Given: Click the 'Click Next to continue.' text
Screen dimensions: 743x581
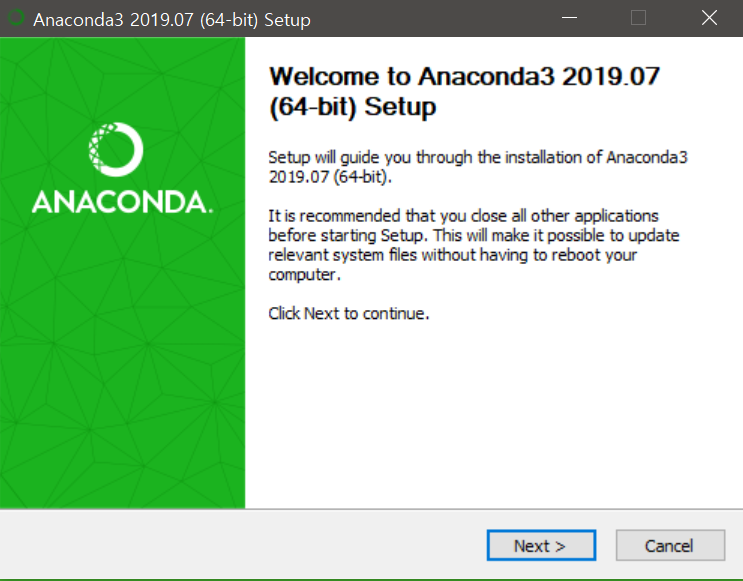Looking at the screenshot, I should coord(349,313).
